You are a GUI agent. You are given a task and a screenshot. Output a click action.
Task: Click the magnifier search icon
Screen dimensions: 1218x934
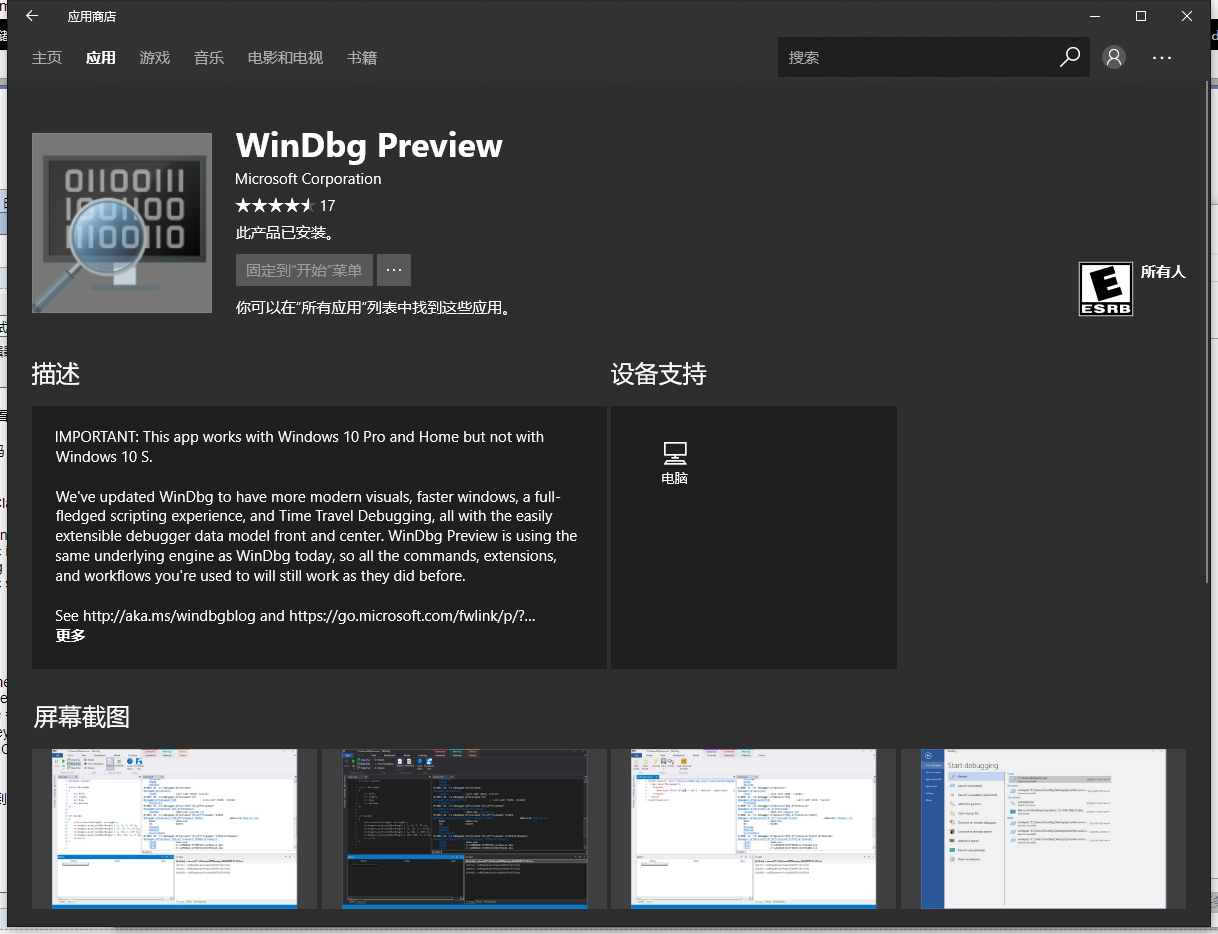[x=1070, y=57]
